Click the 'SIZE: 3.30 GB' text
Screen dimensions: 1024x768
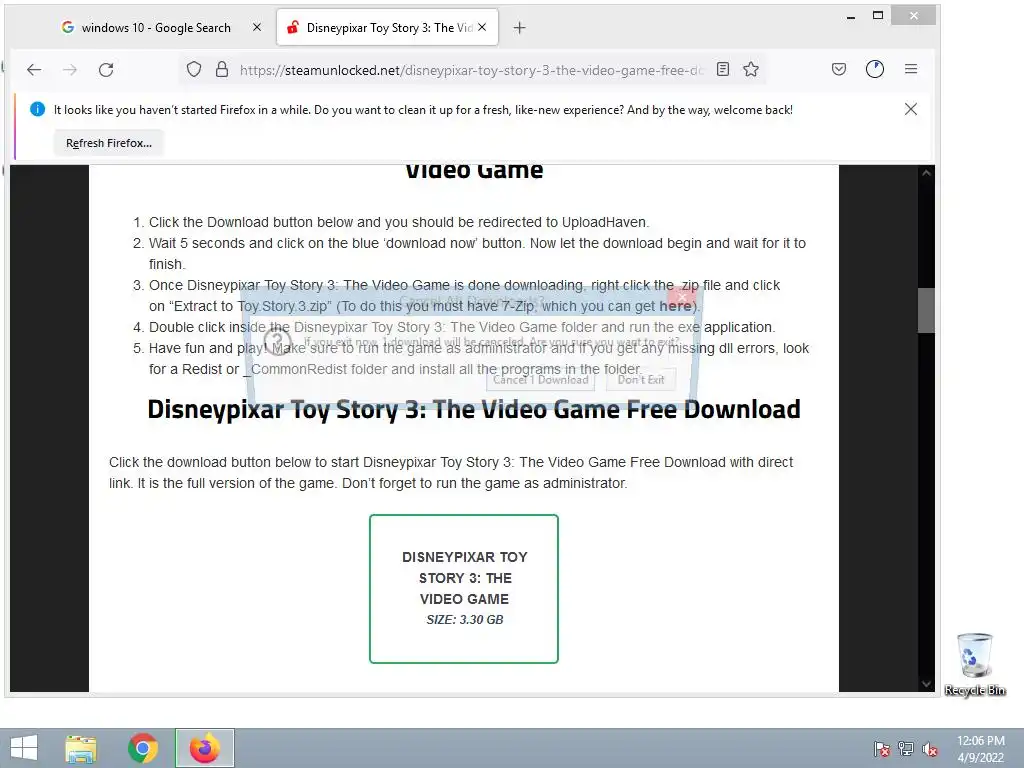pyautogui.click(x=464, y=620)
